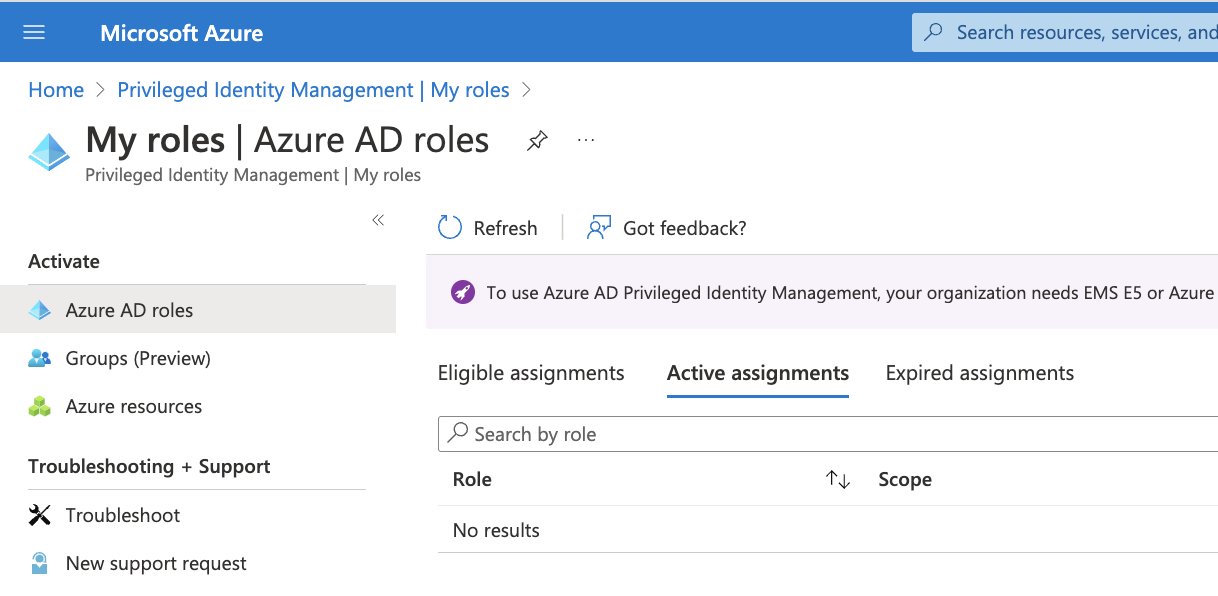Go to the Home breadcrumb
This screenshot has width=1218, height=596.
[x=56, y=90]
